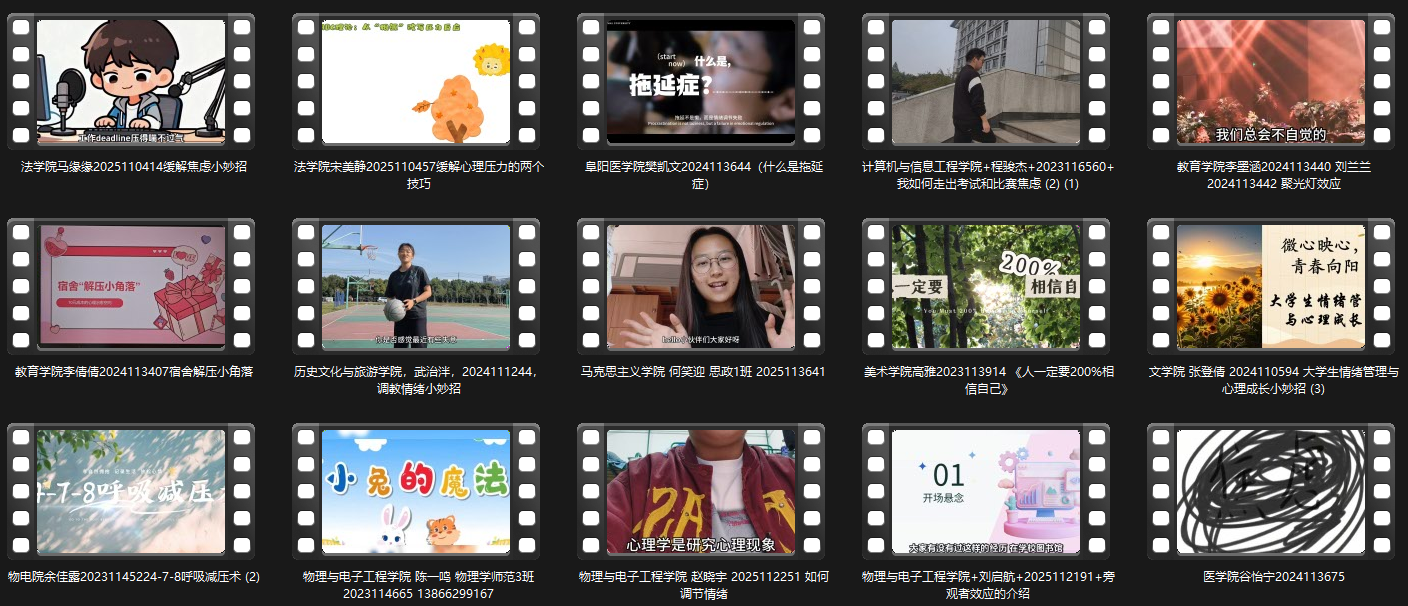The image size is (1408, 606).
Task: Click the 教育学院李倩倩 宿舍解压小角落 file name
Action: (x=134, y=372)
